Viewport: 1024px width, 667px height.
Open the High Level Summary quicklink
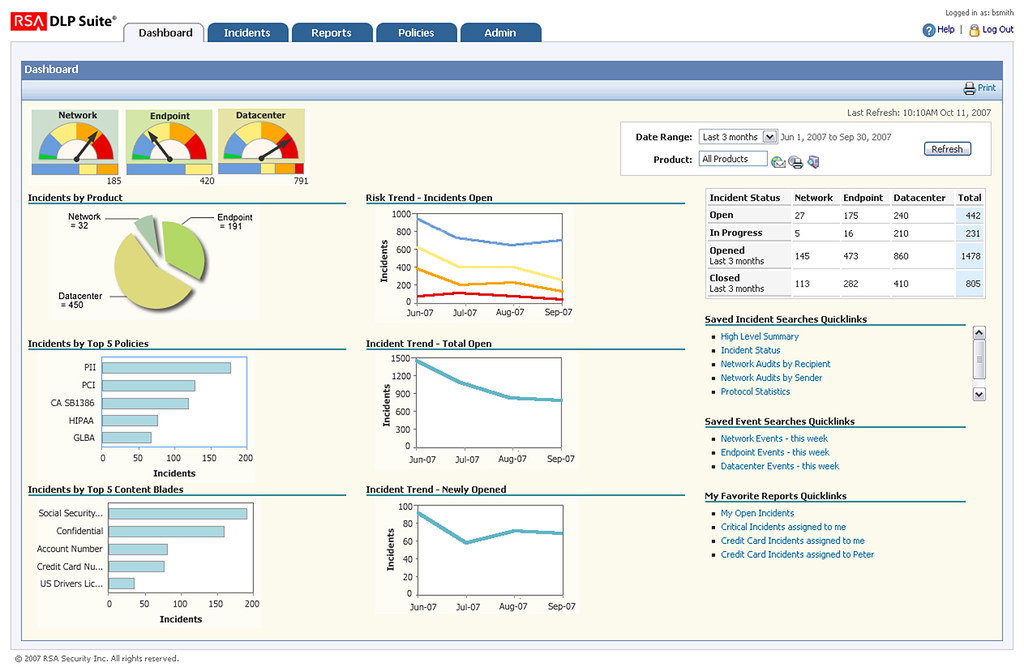pos(759,337)
